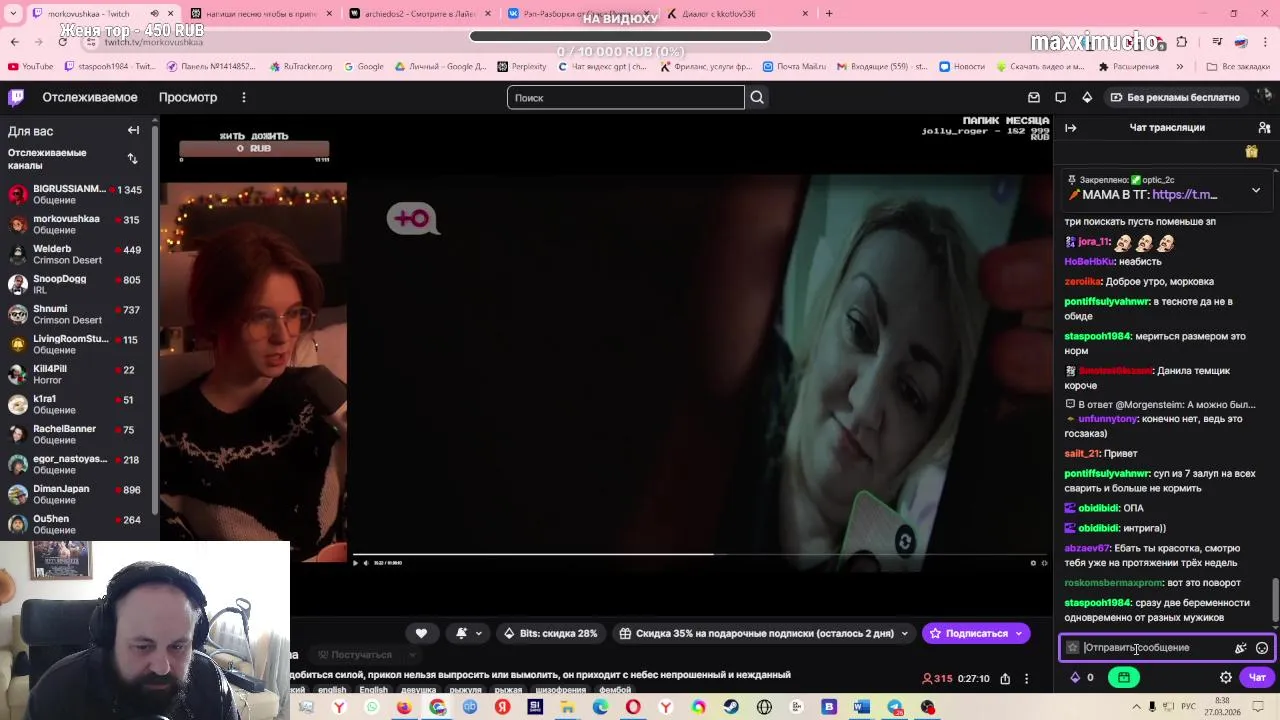The image size is (1280, 720).
Task: Open the Opera icon in taskbar
Action: coord(633,707)
